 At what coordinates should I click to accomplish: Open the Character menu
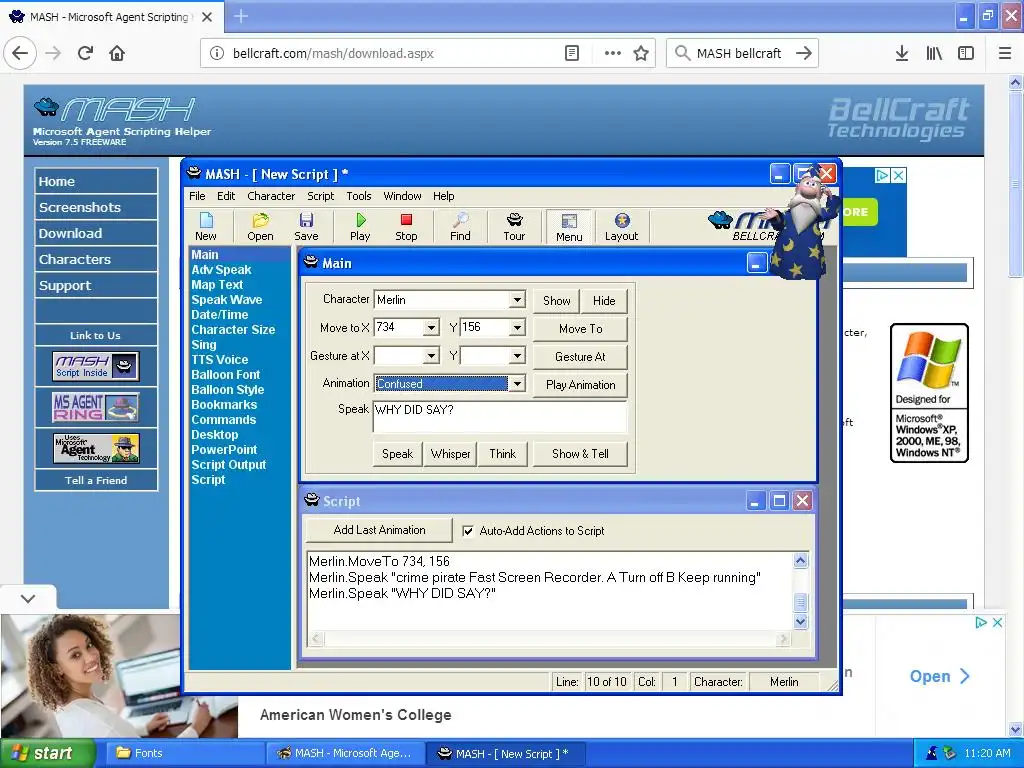point(271,196)
